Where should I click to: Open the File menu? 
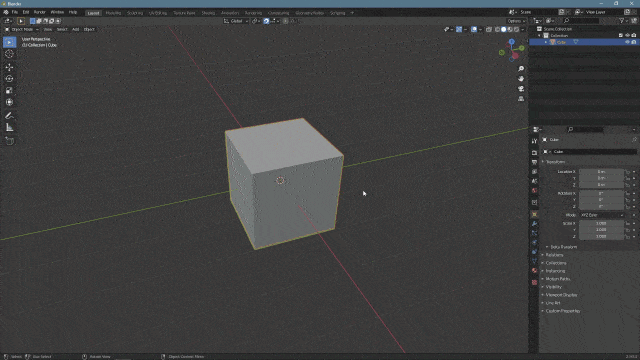tap(15, 12)
